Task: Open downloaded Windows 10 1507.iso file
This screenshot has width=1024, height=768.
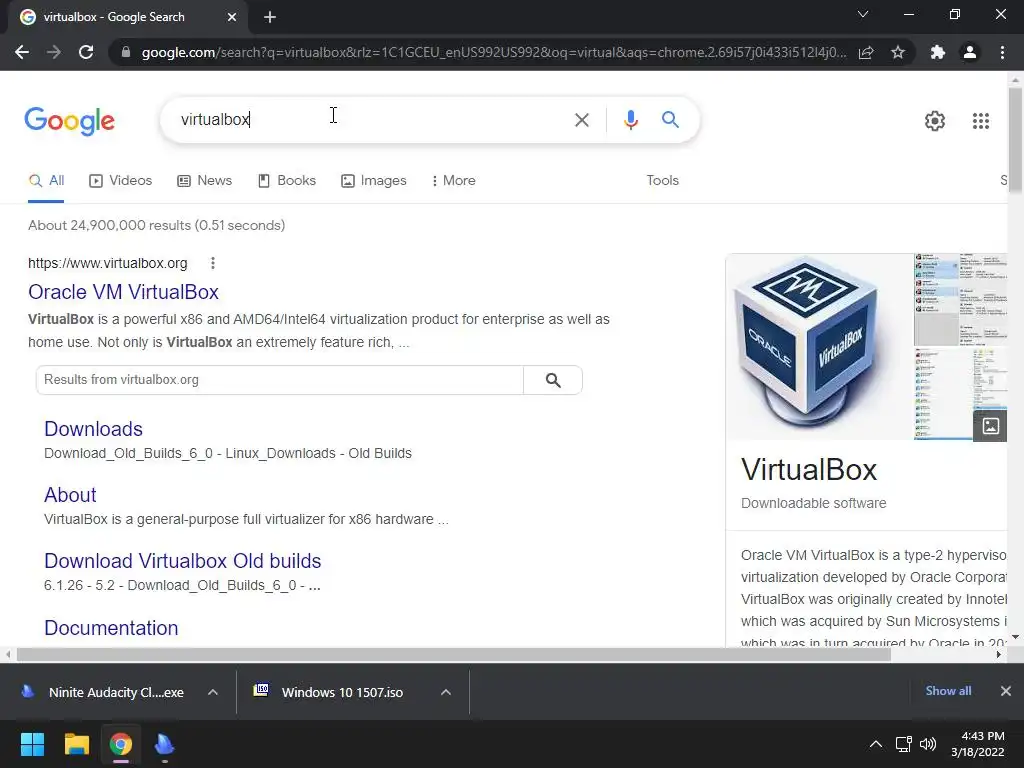Action: click(x=328, y=692)
